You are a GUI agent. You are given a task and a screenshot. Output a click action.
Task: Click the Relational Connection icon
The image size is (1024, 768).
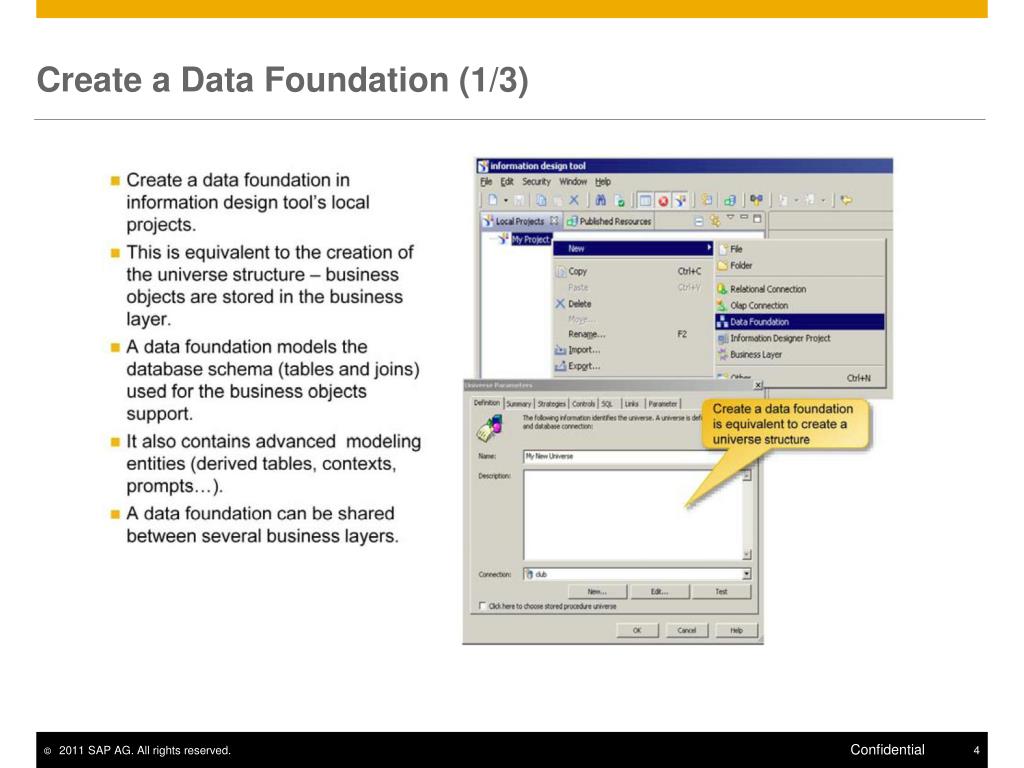coord(722,289)
